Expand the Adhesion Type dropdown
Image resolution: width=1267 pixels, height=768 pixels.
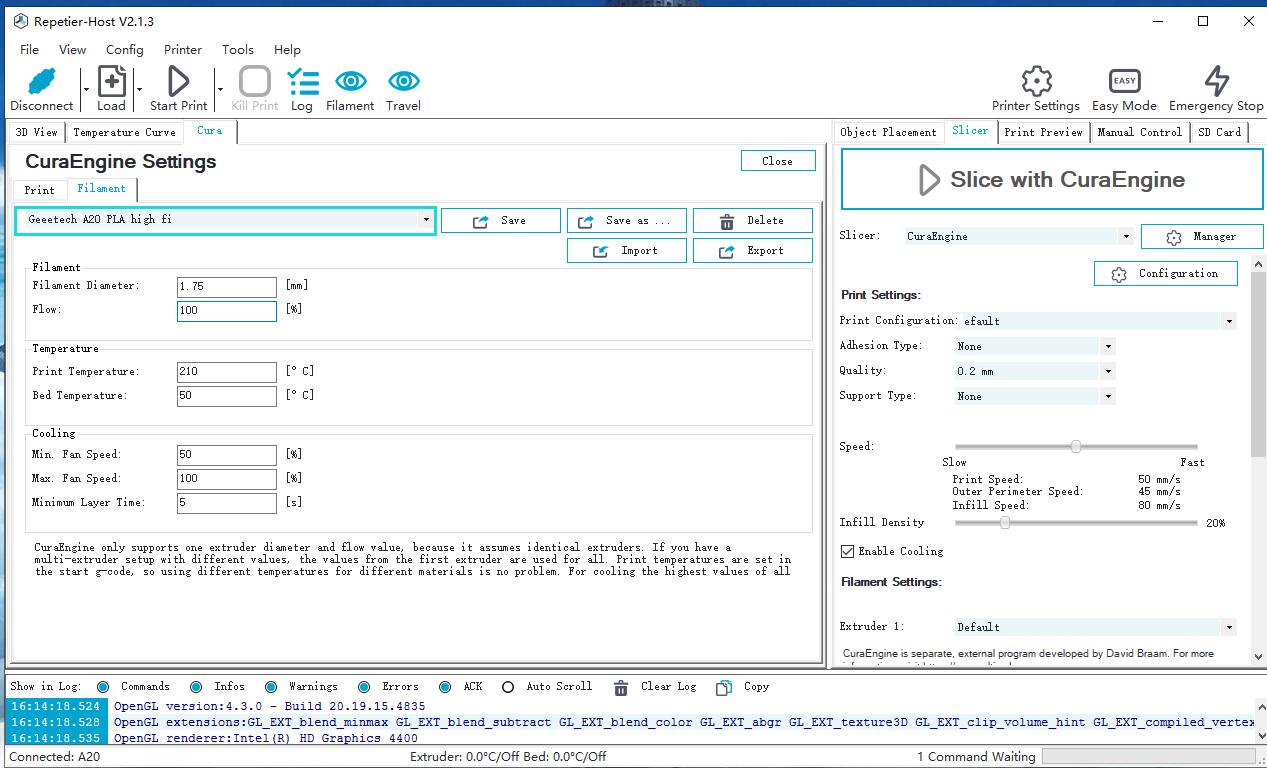click(x=1107, y=346)
